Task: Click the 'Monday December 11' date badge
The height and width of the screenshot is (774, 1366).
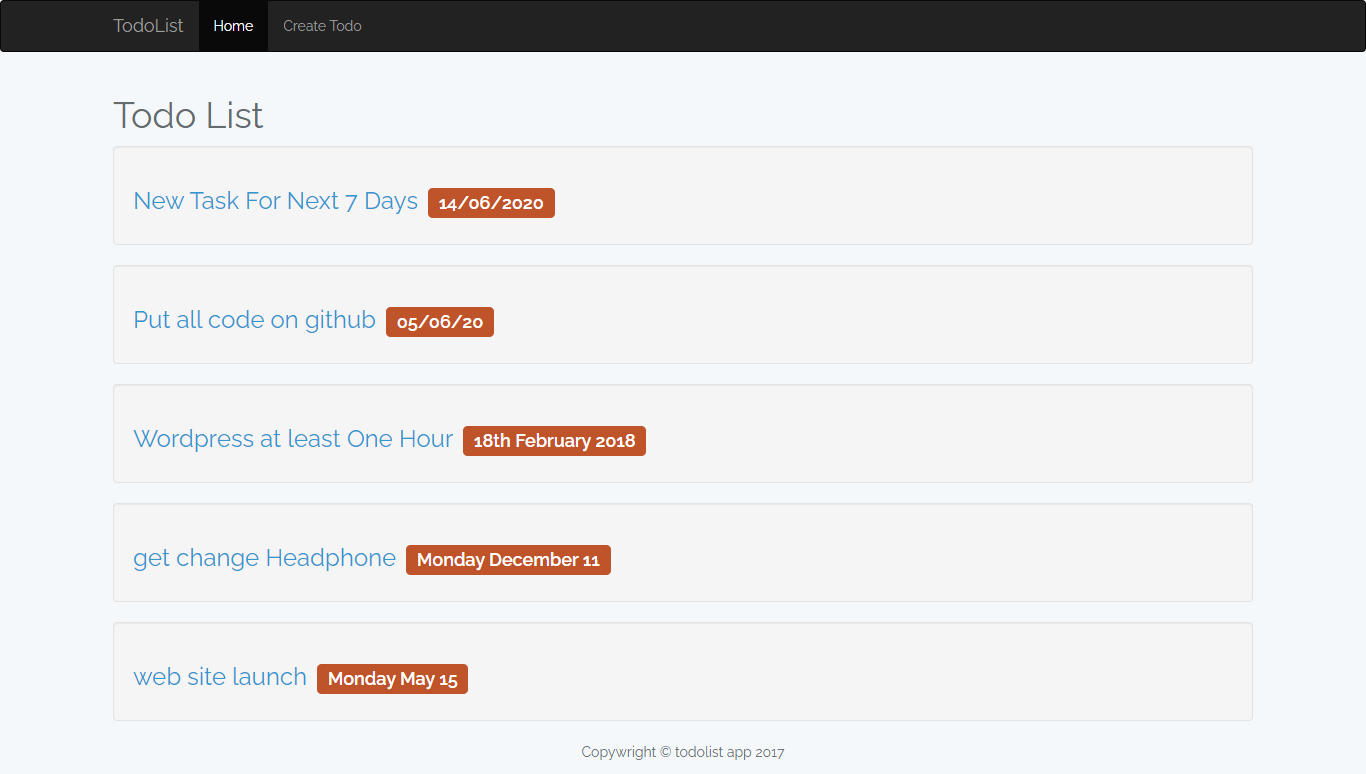Action: [x=508, y=560]
